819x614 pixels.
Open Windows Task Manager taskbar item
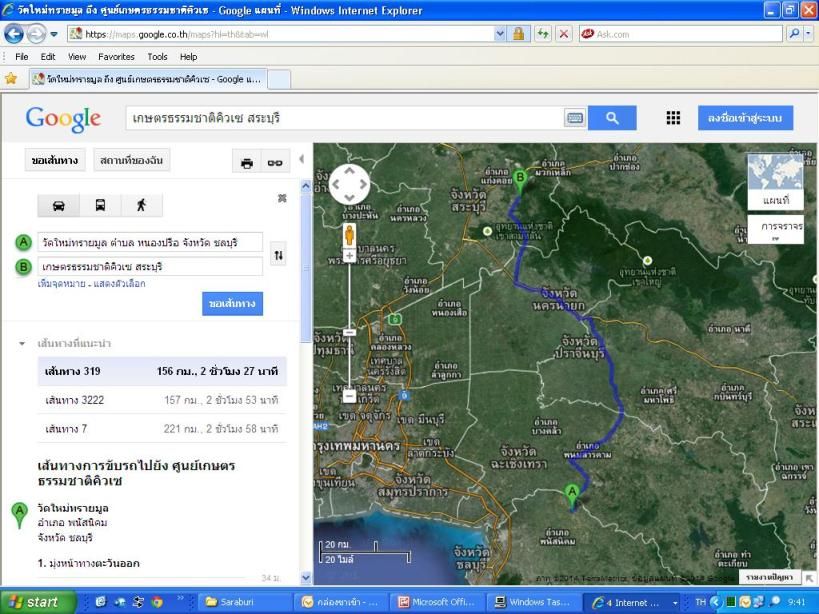point(534,602)
